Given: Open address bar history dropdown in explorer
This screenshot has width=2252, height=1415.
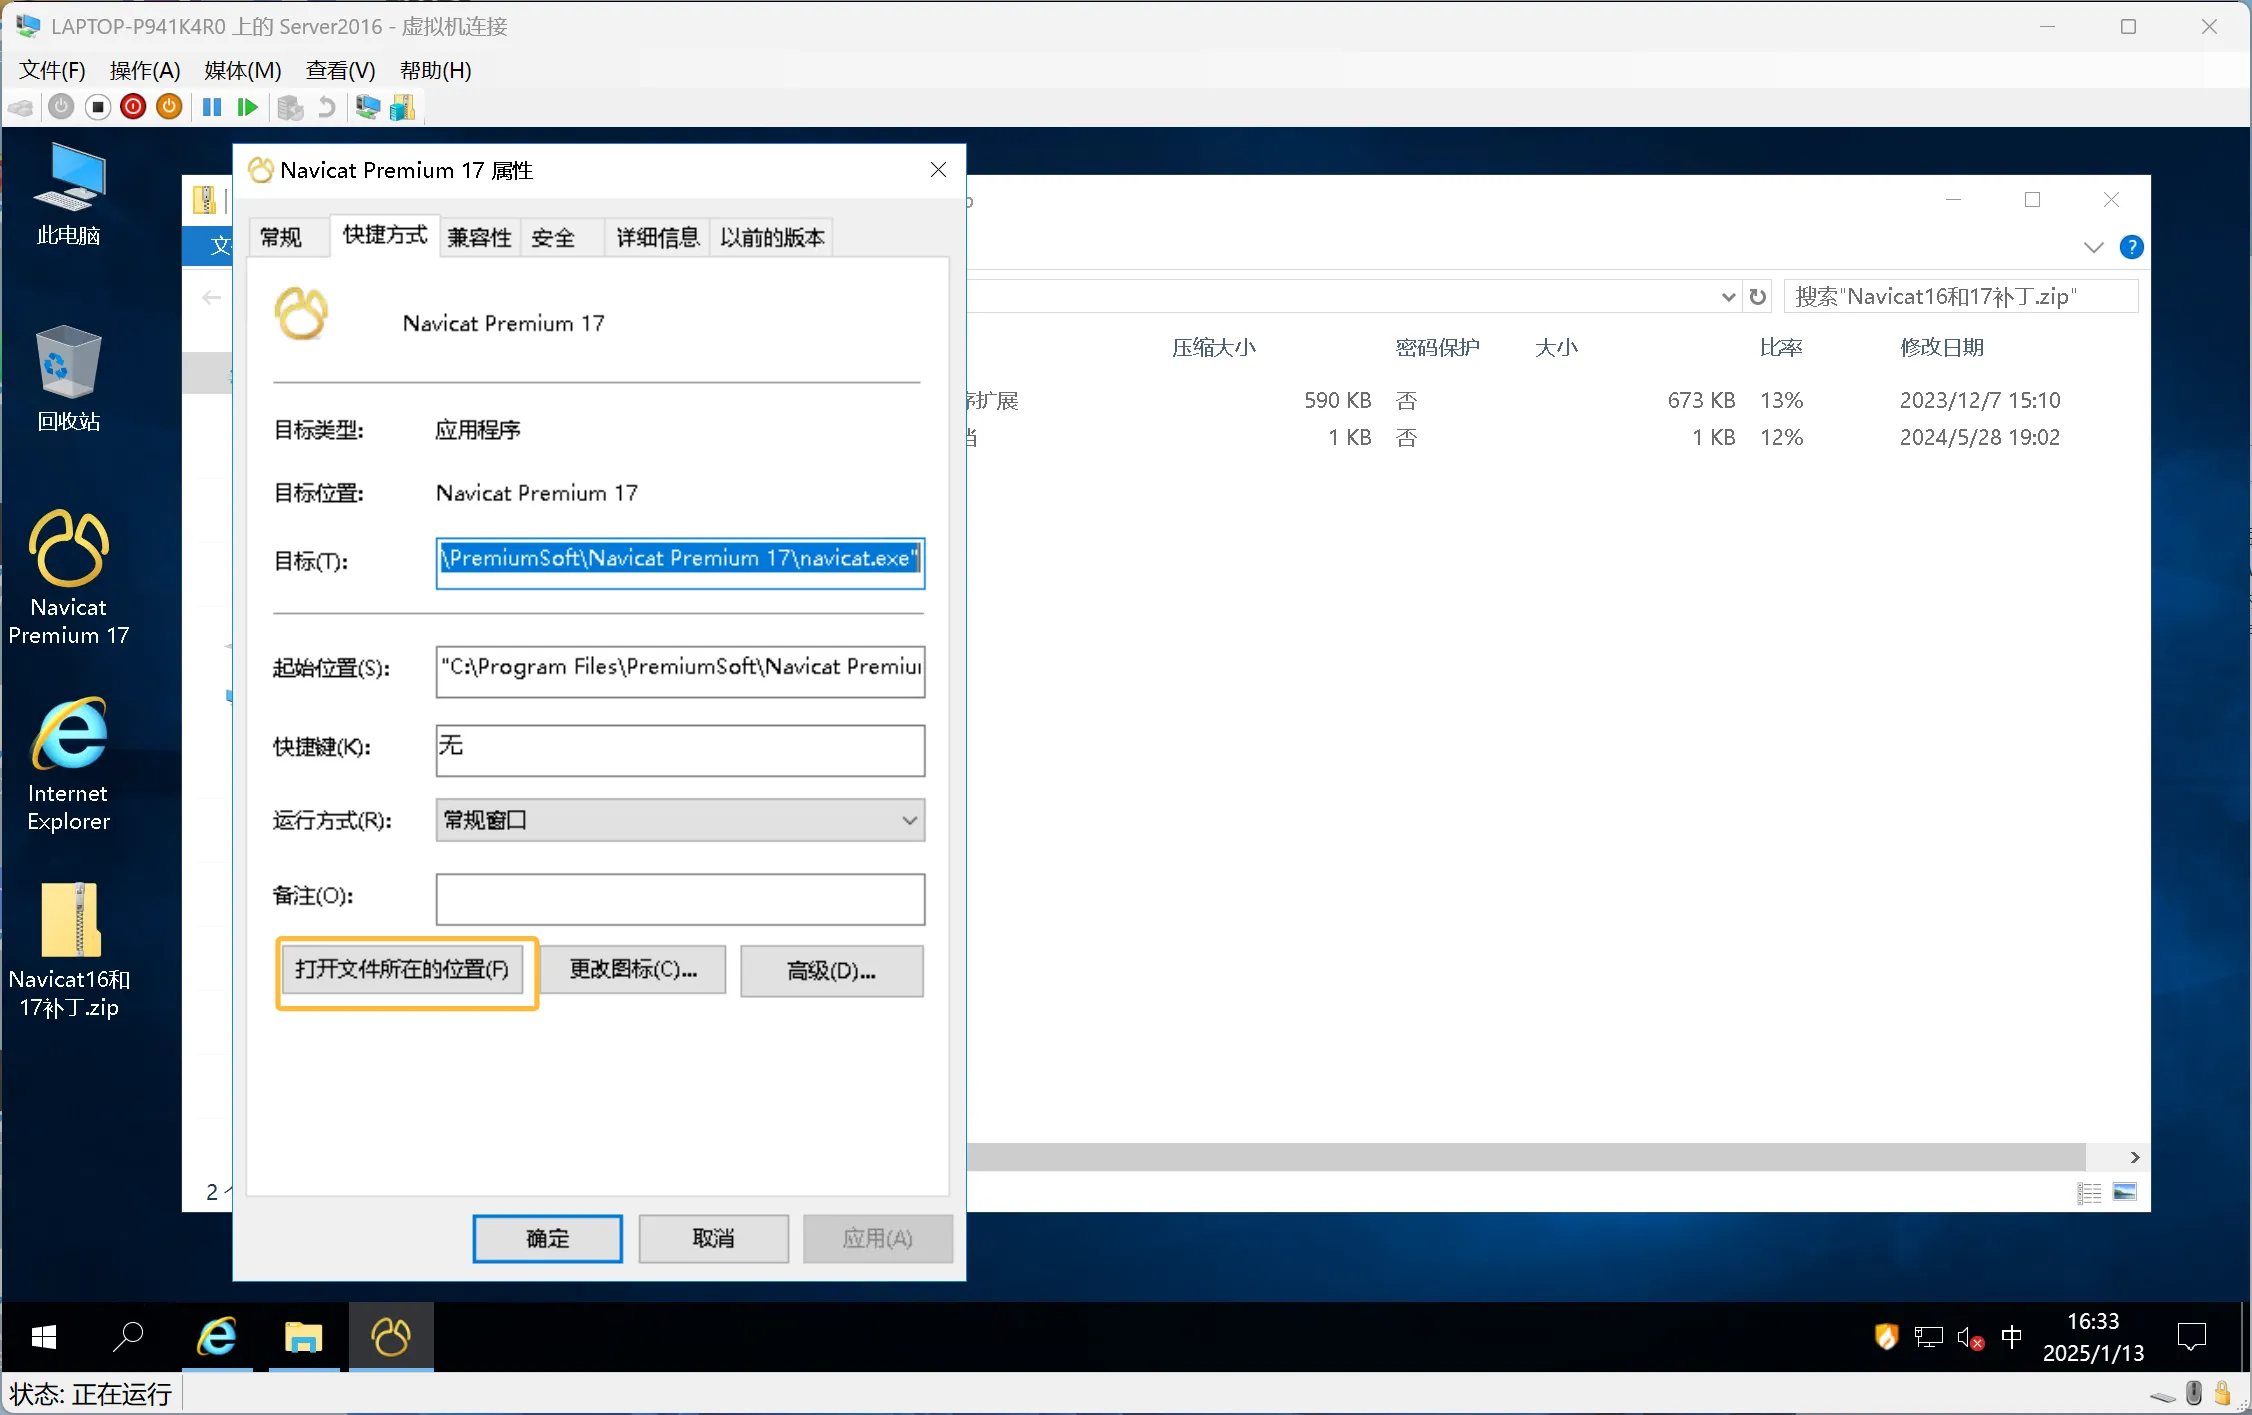Looking at the screenshot, I should 1728,297.
